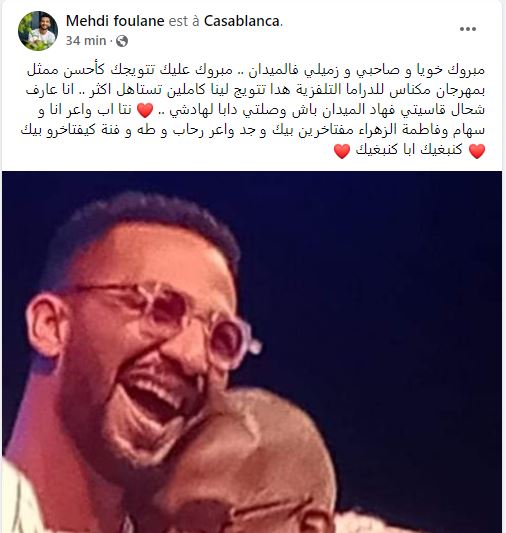Open the Mehdi foulane profile name link
Screen dimensions: 506x533
pyautogui.click(x=115, y=21)
